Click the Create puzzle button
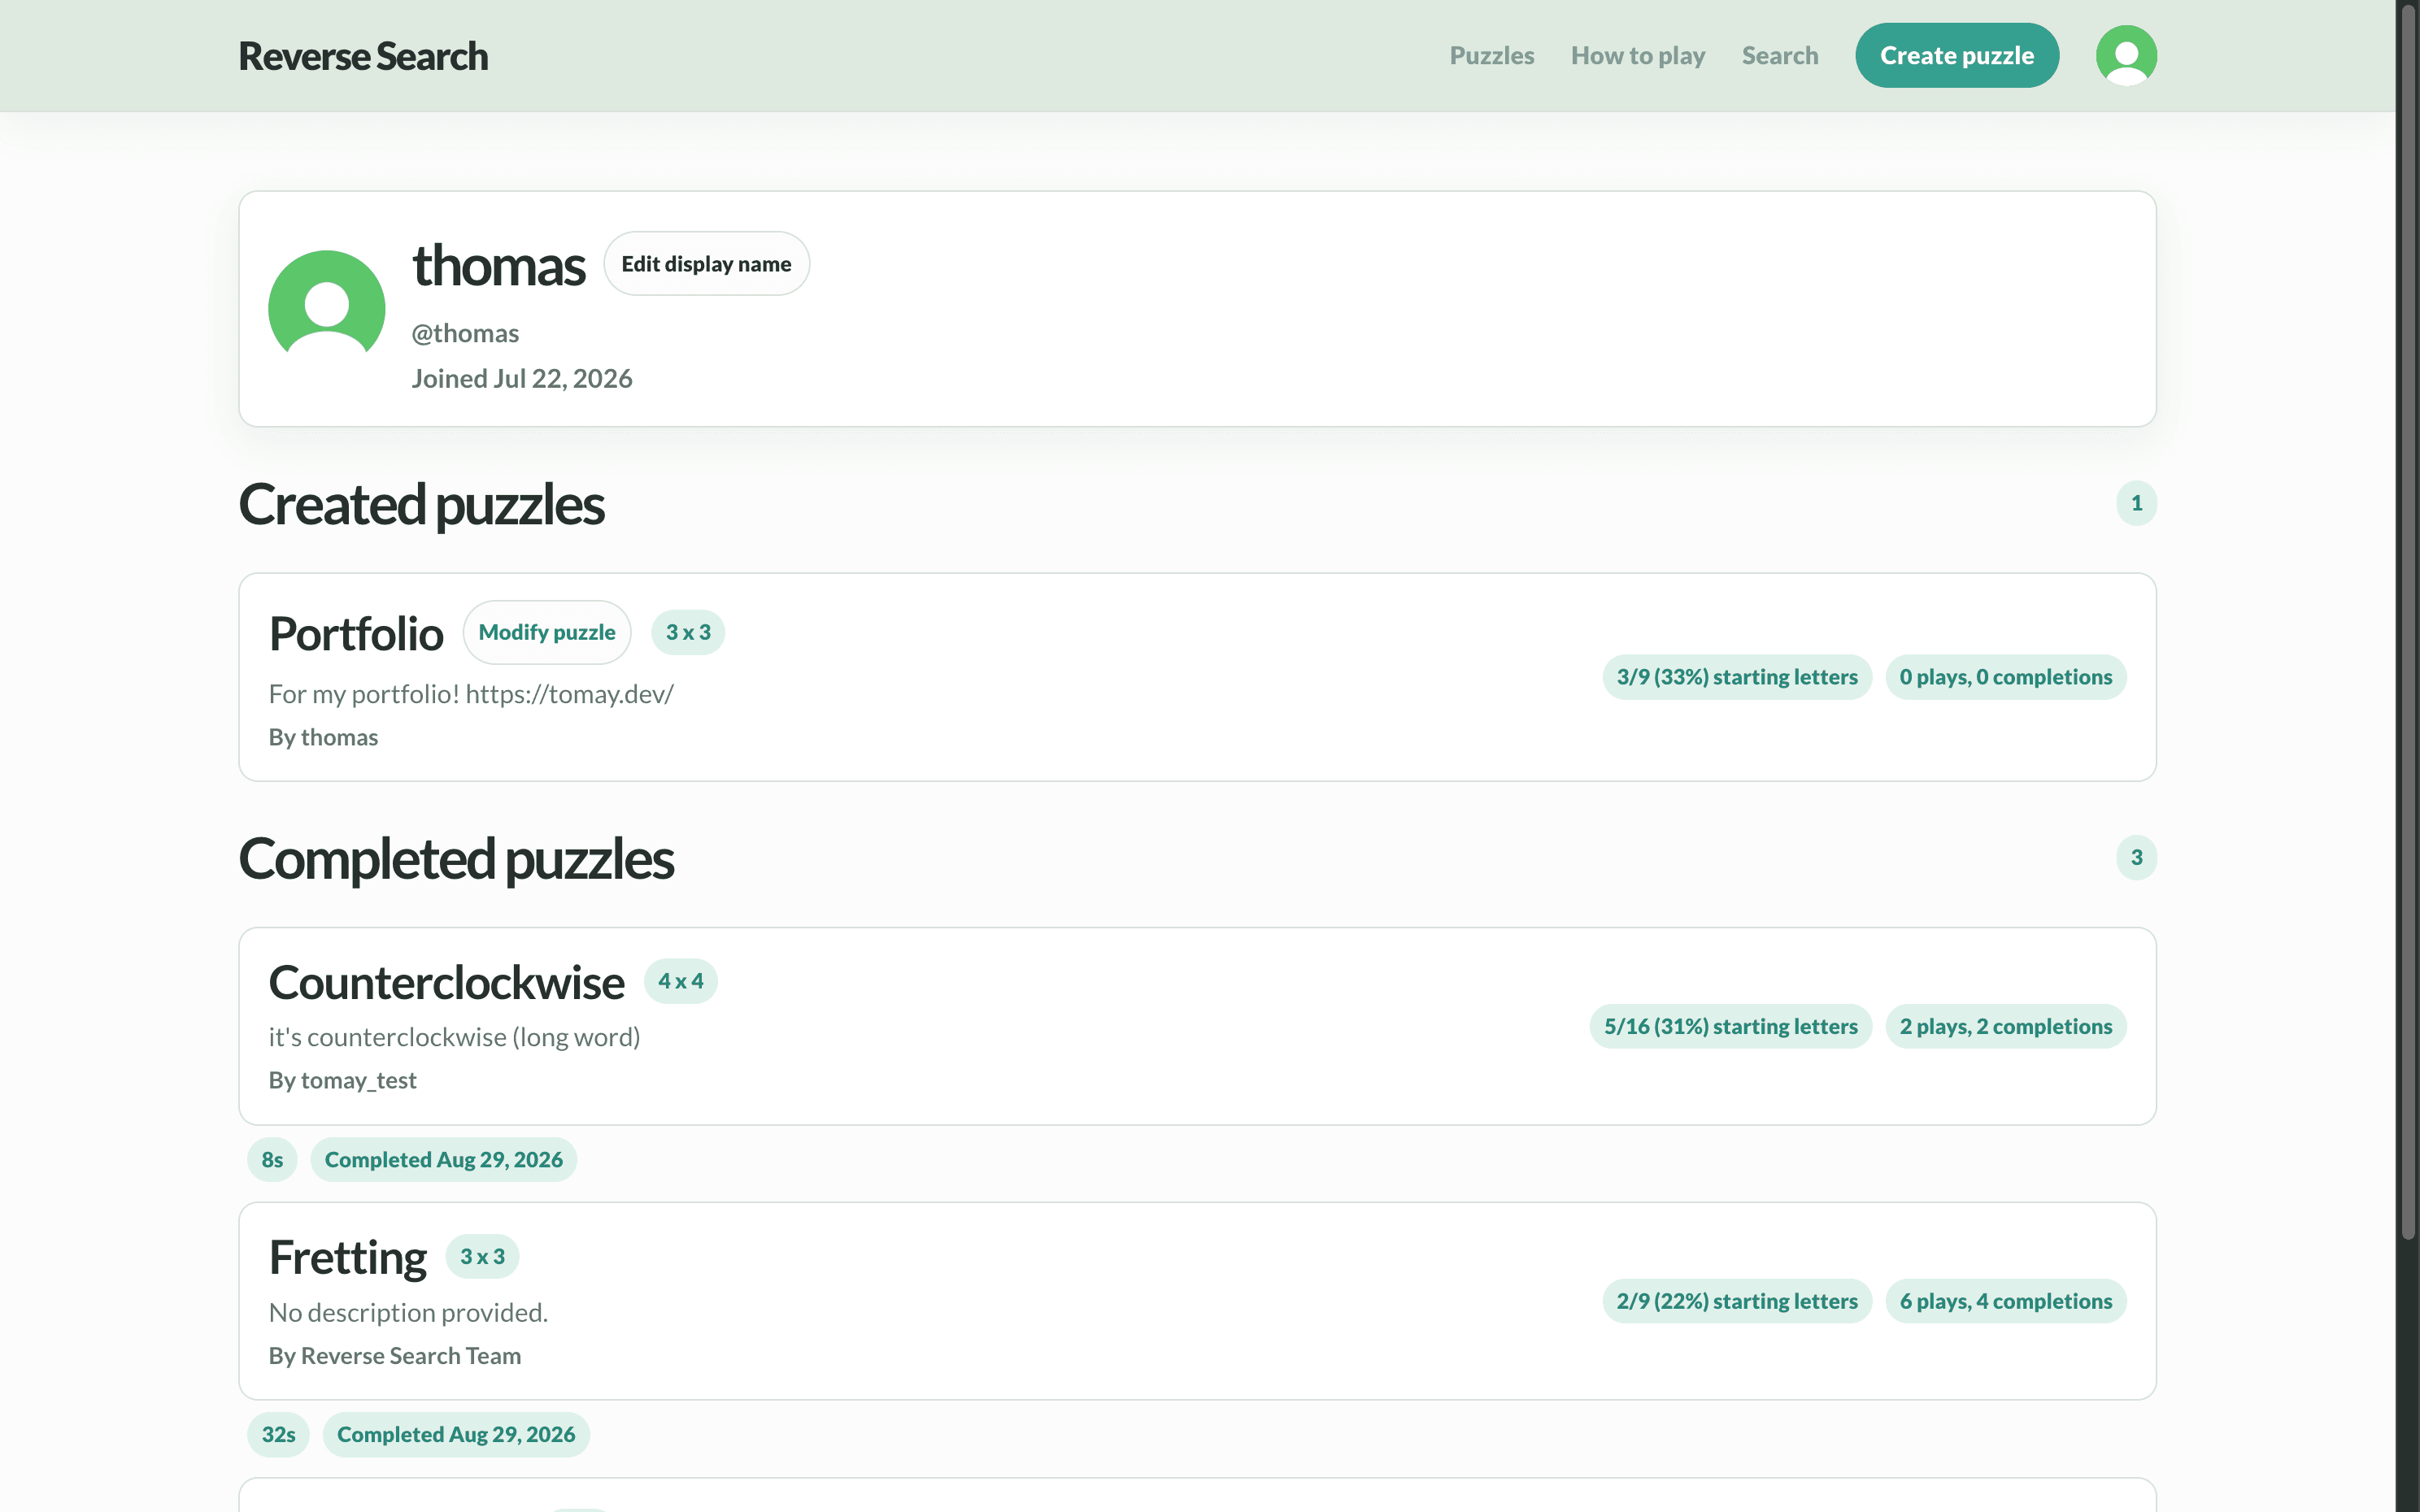Image resolution: width=2420 pixels, height=1512 pixels. coord(1956,55)
